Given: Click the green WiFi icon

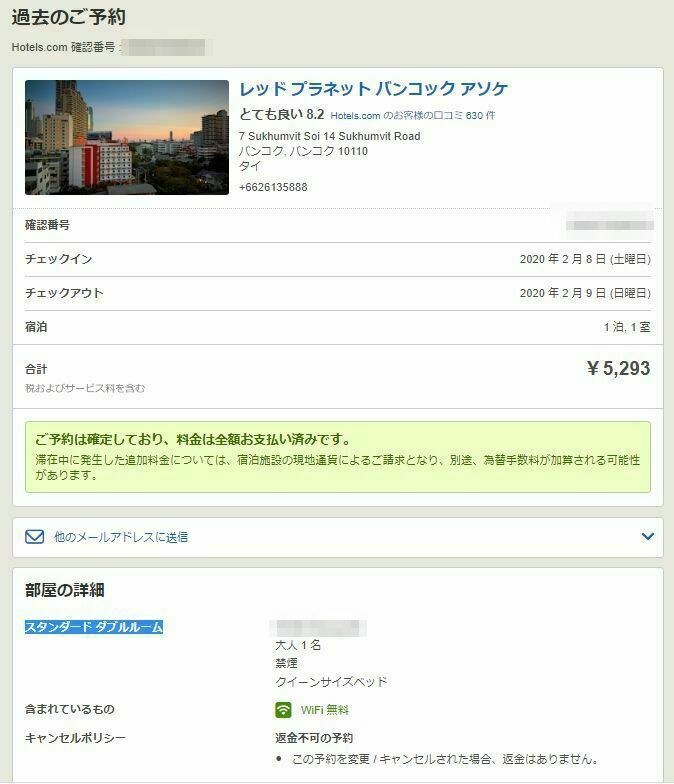Looking at the screenshot, I should [x=283, y=710].
